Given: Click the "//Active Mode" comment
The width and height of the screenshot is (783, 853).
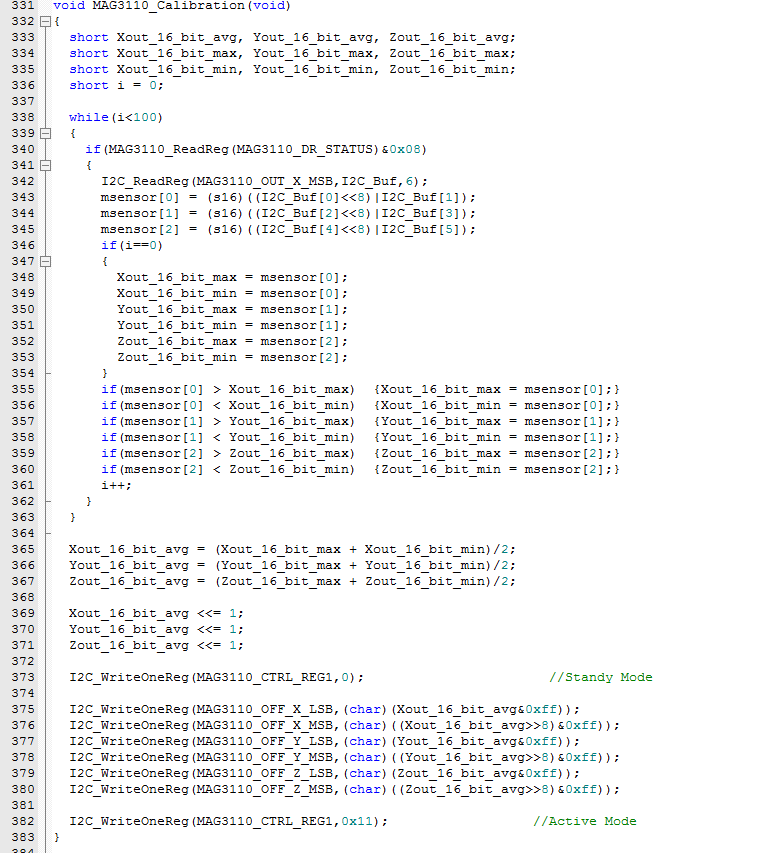Looking at the screenshot, I should pos(585,821).
